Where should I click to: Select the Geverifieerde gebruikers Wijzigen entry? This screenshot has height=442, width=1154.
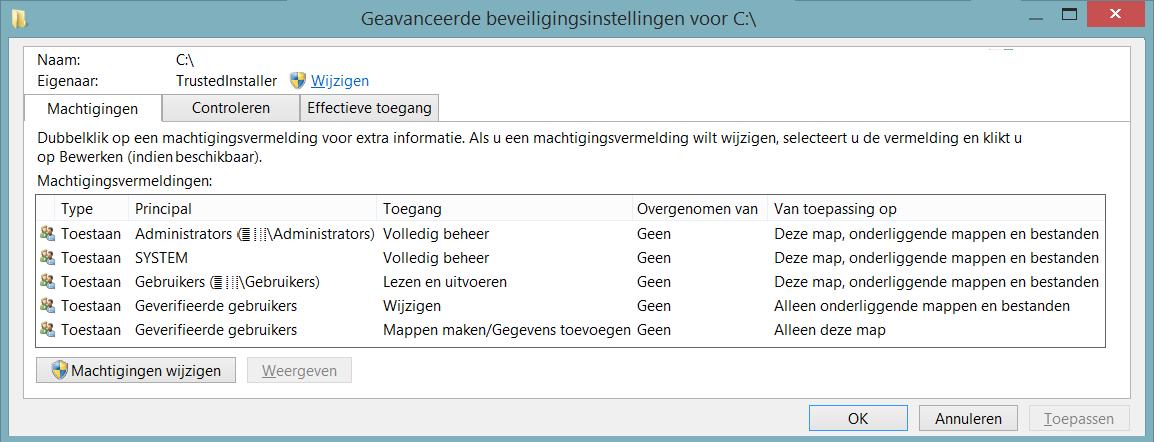click(215, 306)
